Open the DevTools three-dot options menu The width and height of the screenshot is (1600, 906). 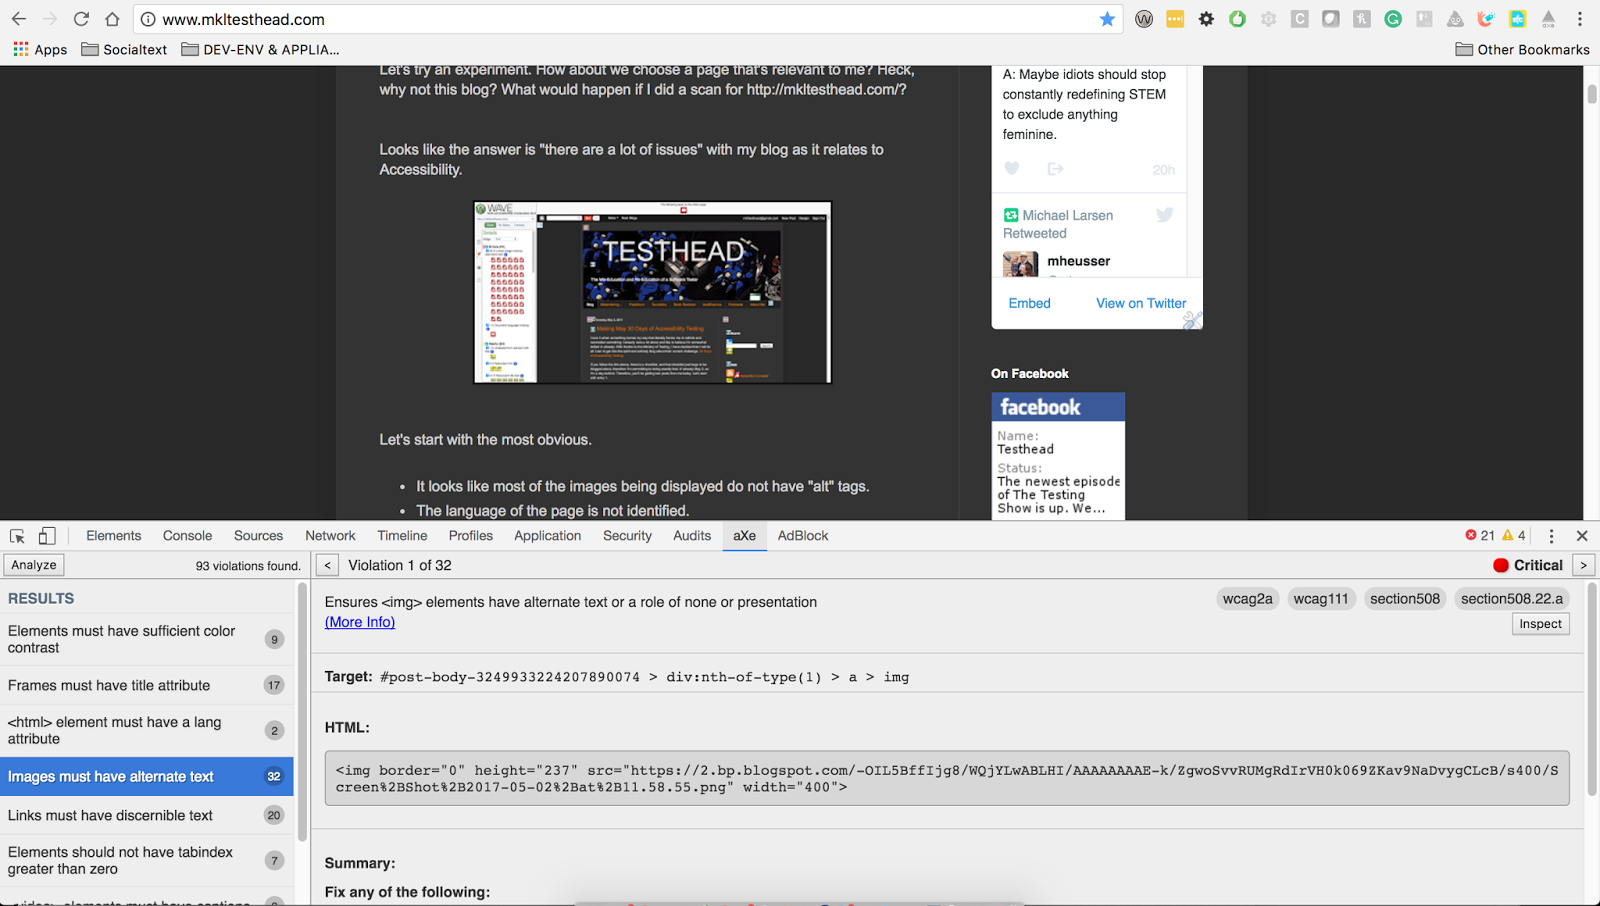[1551, 536]
